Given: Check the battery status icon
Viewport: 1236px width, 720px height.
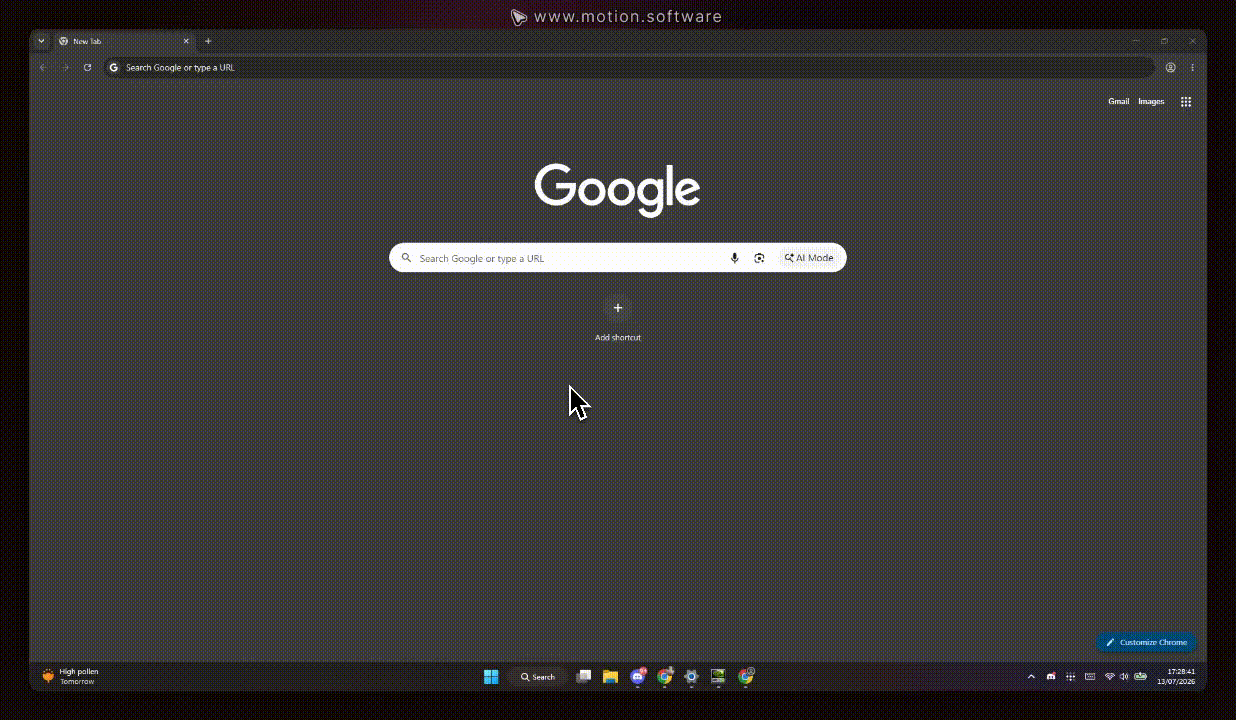Looking at the screenshot, I should pos(1140,677).
